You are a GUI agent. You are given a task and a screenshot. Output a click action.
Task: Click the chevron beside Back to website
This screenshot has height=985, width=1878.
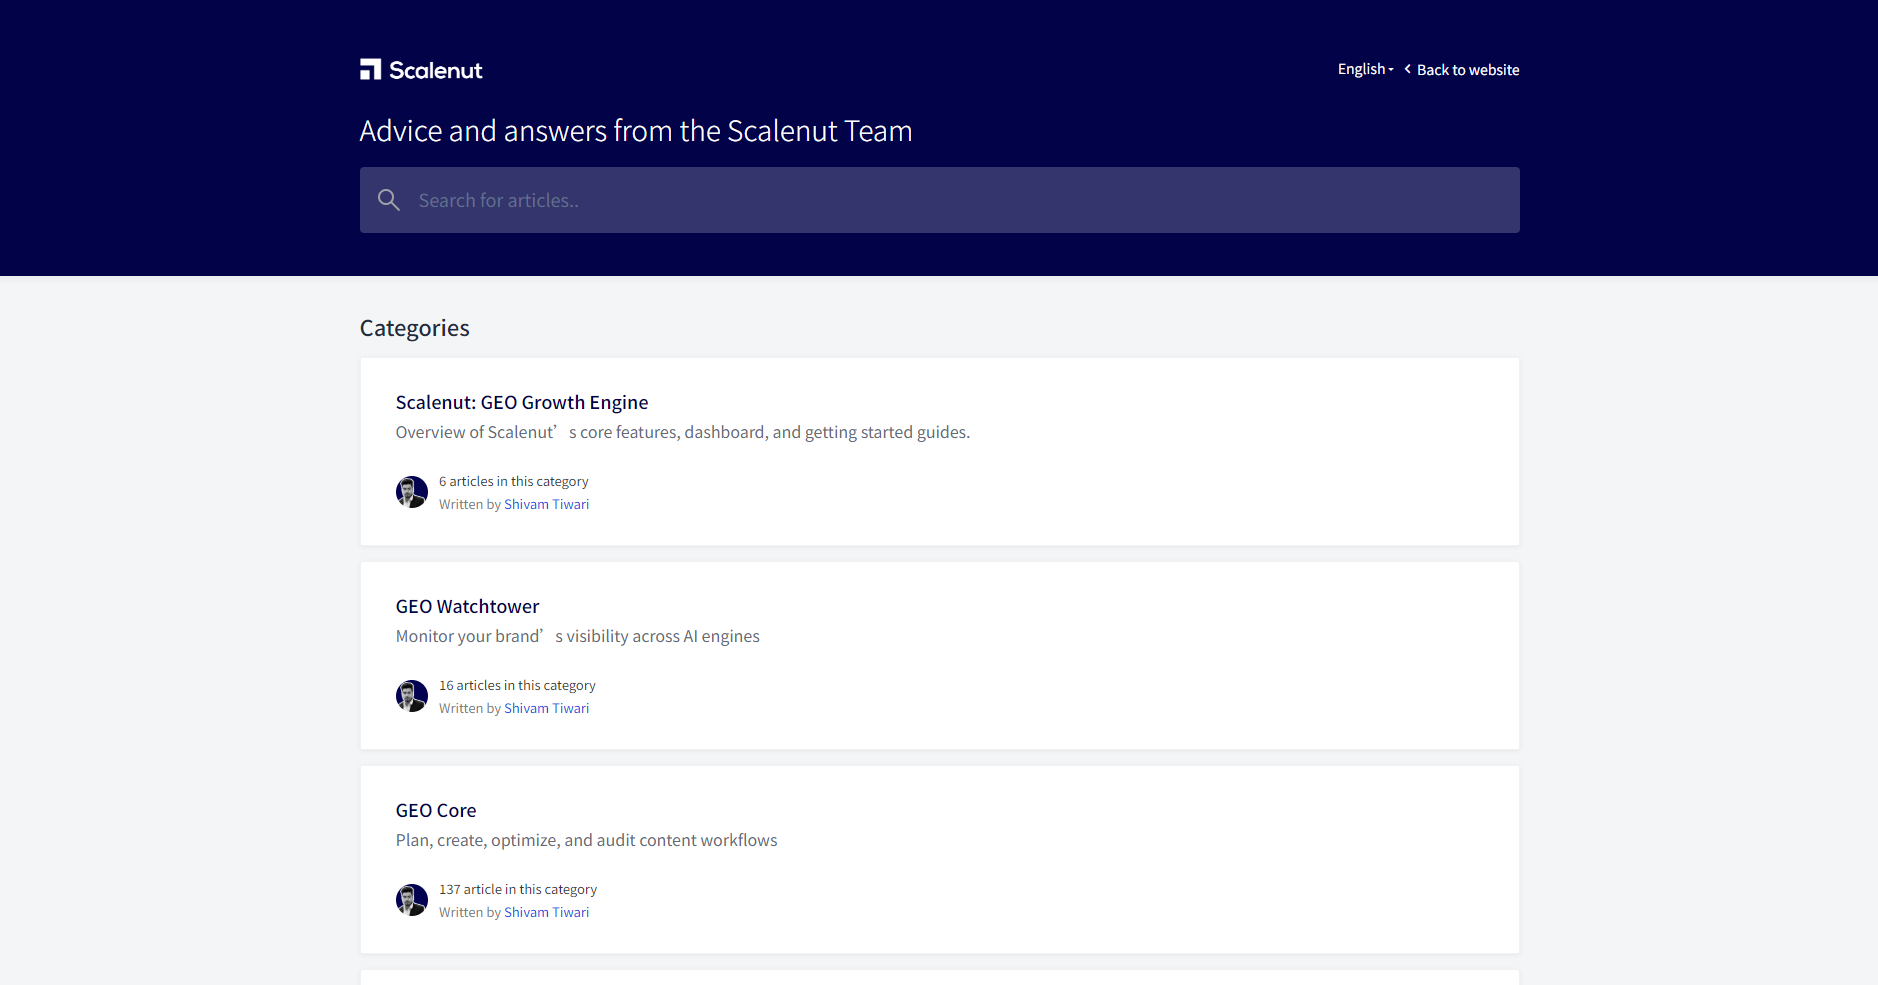(1407, 69)
